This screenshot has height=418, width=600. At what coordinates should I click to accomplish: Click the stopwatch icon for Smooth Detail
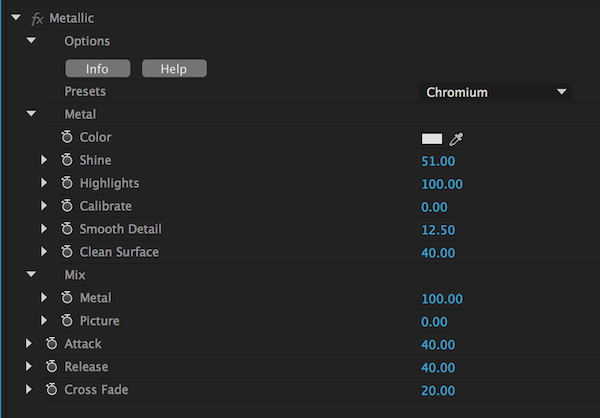[x=67, y=229]
